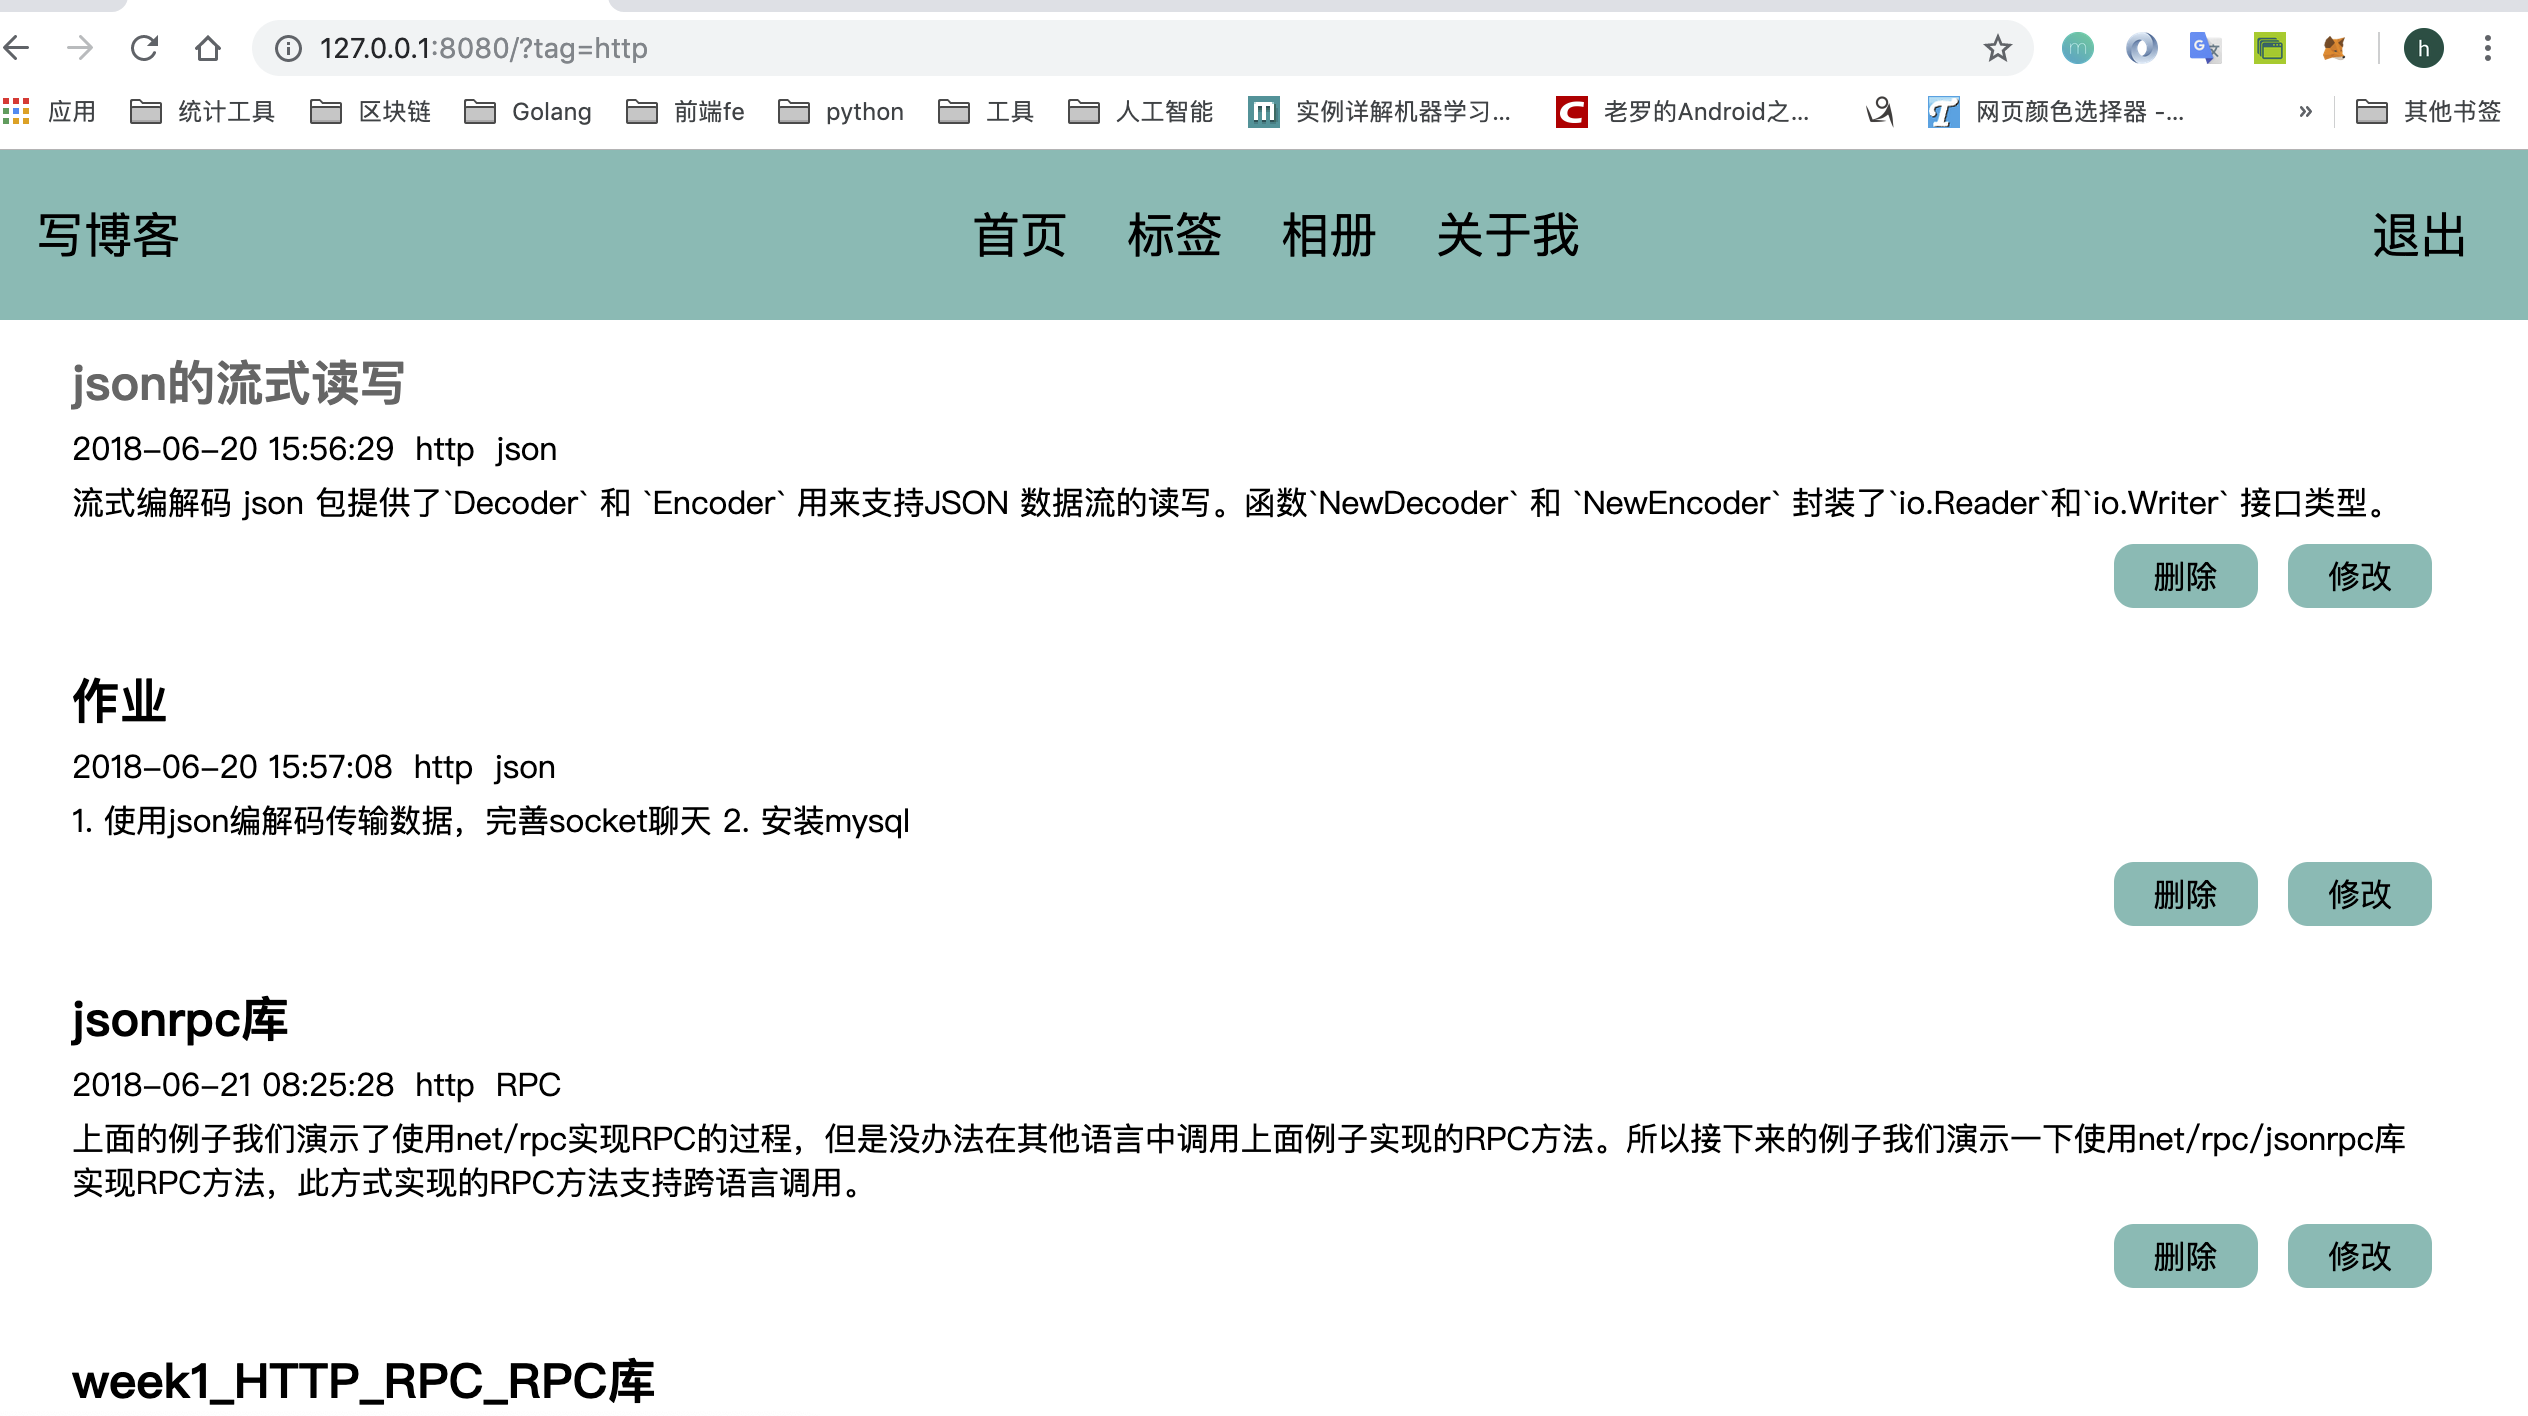This screenshot has width=2528, height=1416.
Task: Click 删除 under the json的流式读写 post
Action: pos(2185,576)
